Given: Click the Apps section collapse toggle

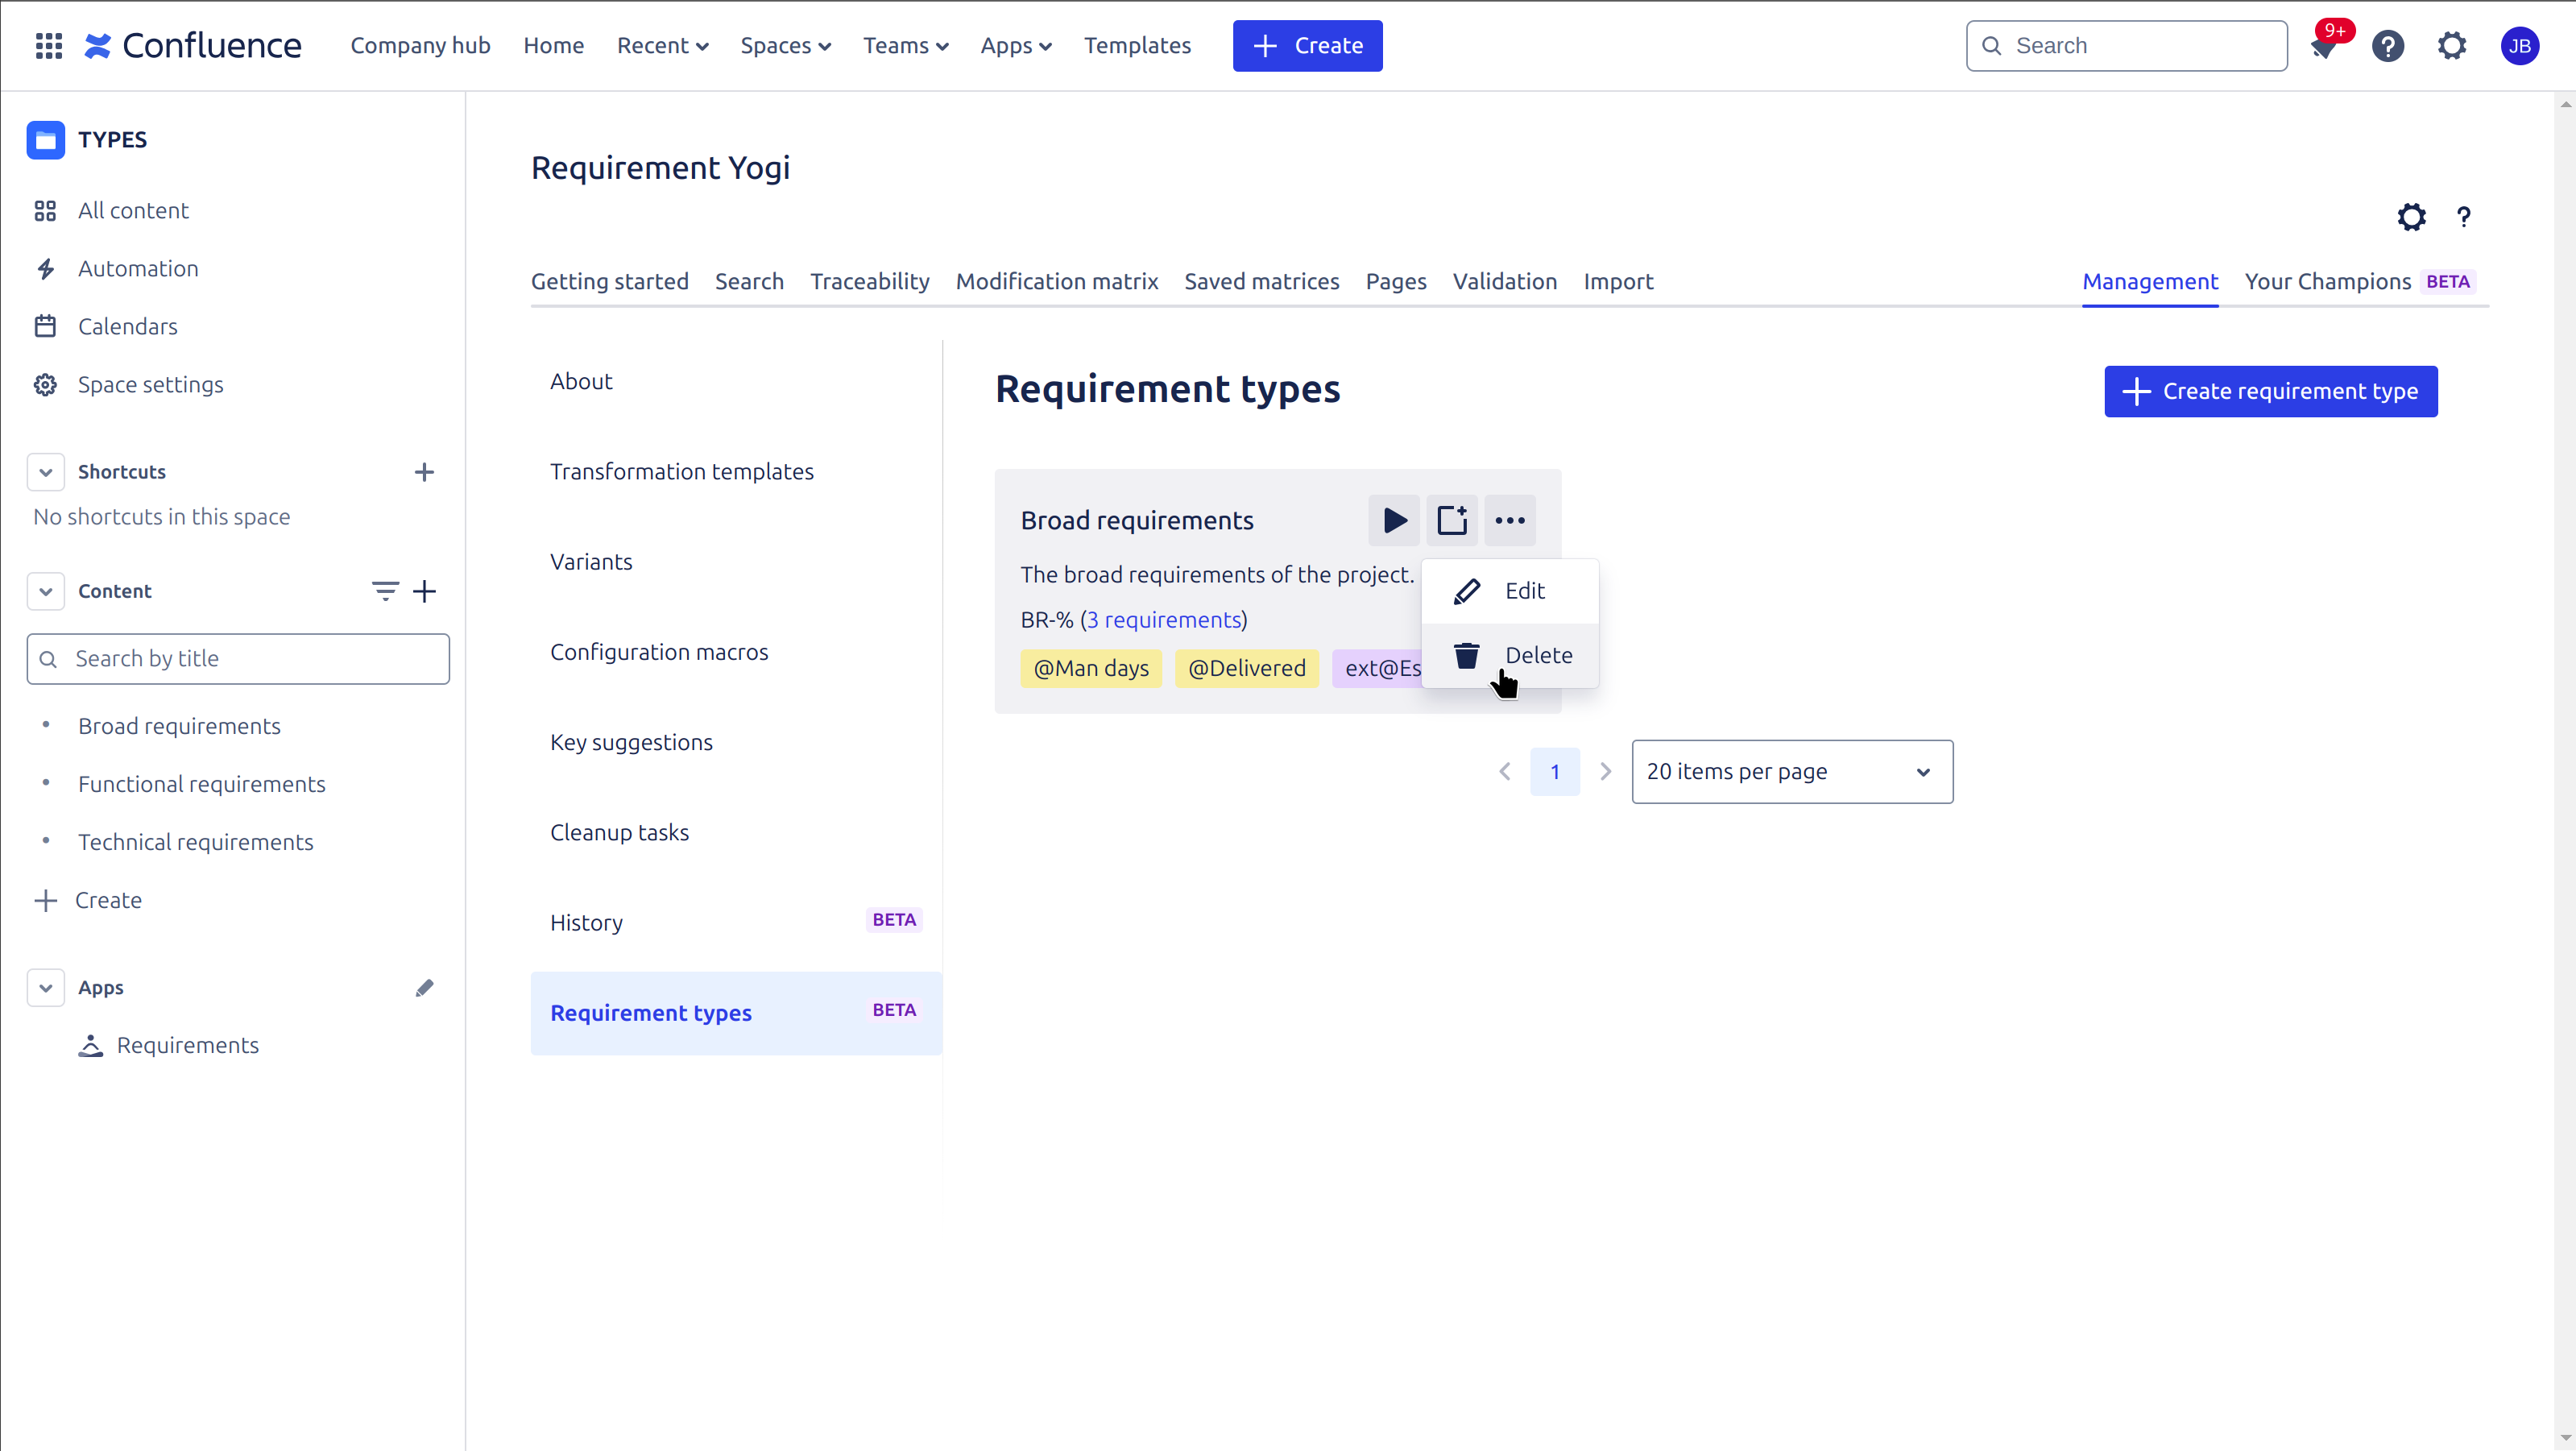Looking at the screenshot, I should tap(43, 988).
